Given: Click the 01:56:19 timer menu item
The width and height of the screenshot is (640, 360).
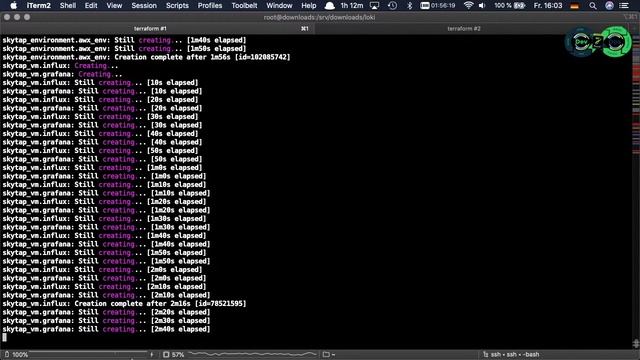Looking at the screenshot, I should [438, 6].
